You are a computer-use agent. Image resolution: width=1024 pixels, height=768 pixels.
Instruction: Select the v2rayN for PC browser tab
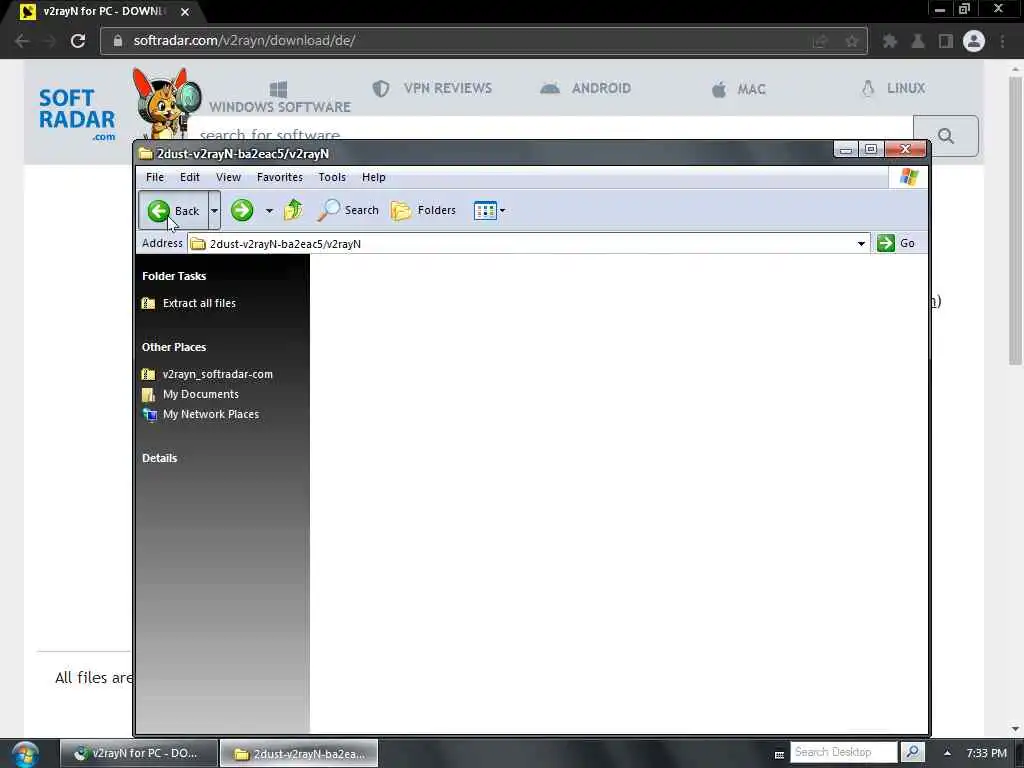[103, 12]
